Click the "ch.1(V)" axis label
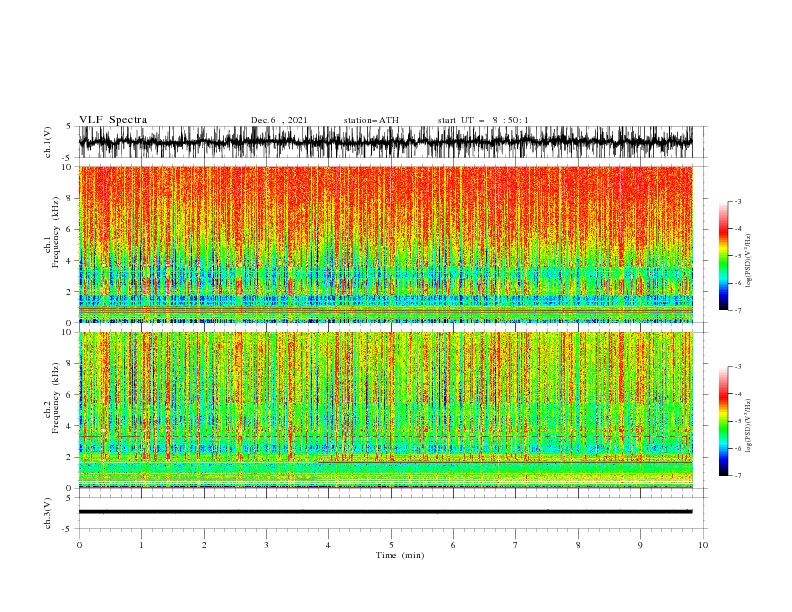Viewport: 792px width, 612px height. coord(48,142)
